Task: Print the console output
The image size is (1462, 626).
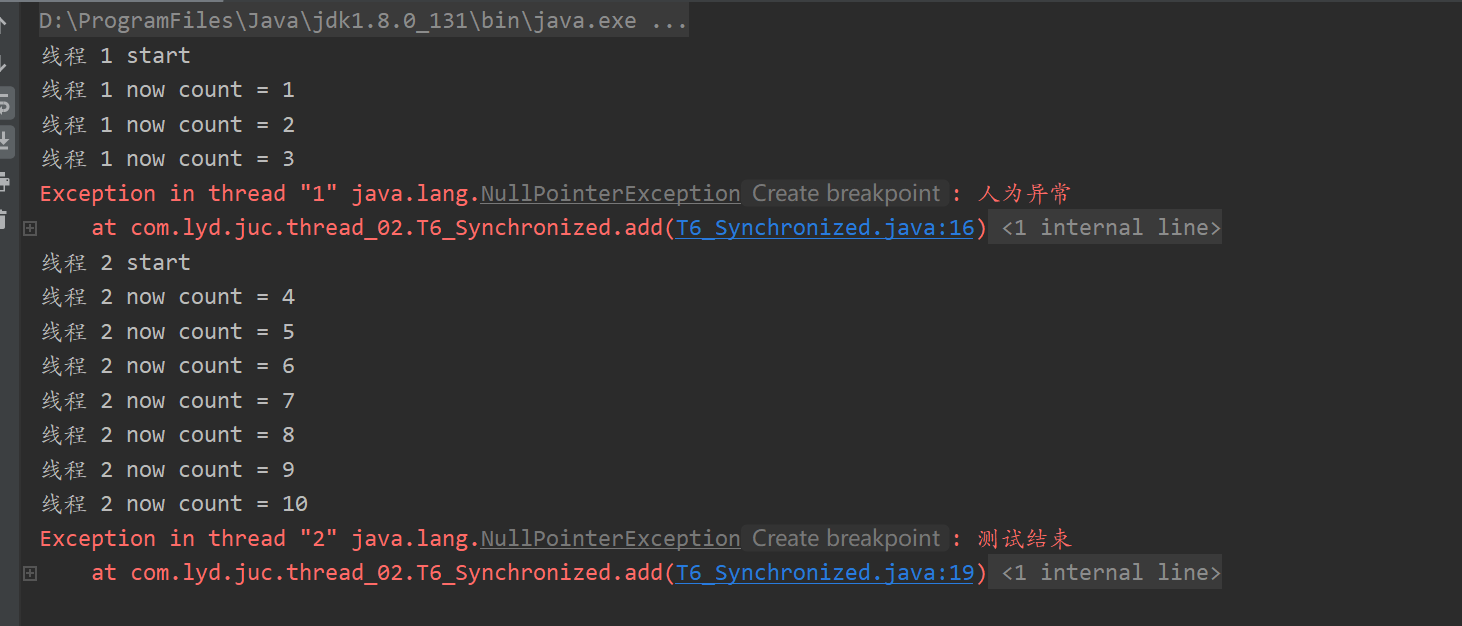Action: point(5,182)
